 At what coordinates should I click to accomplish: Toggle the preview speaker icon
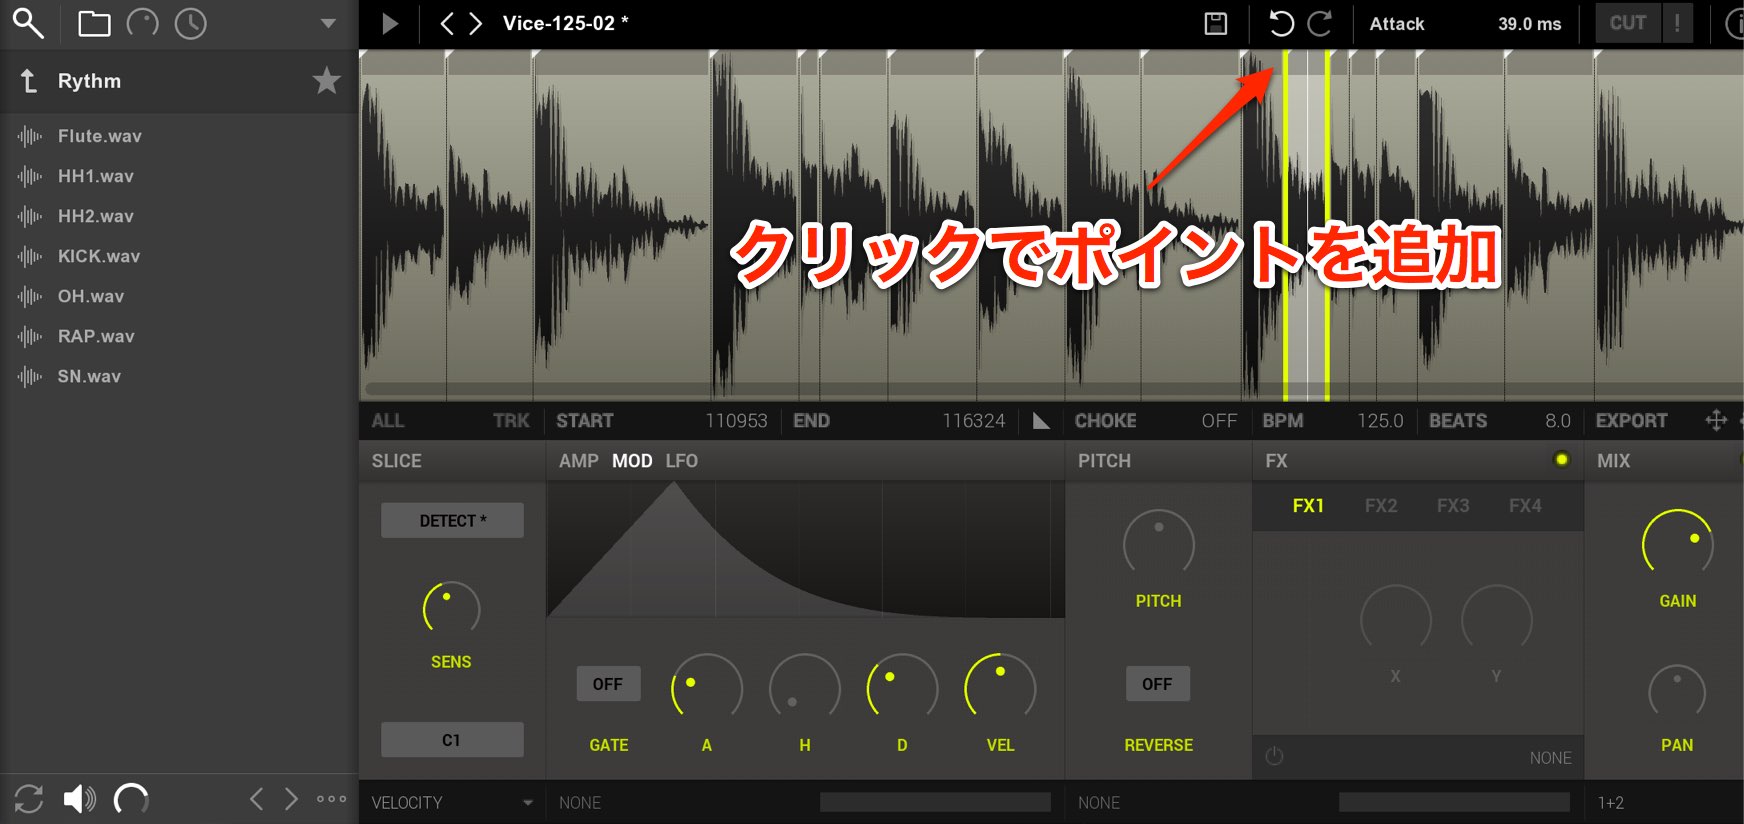pyautogui.click(x=80, y=799)
